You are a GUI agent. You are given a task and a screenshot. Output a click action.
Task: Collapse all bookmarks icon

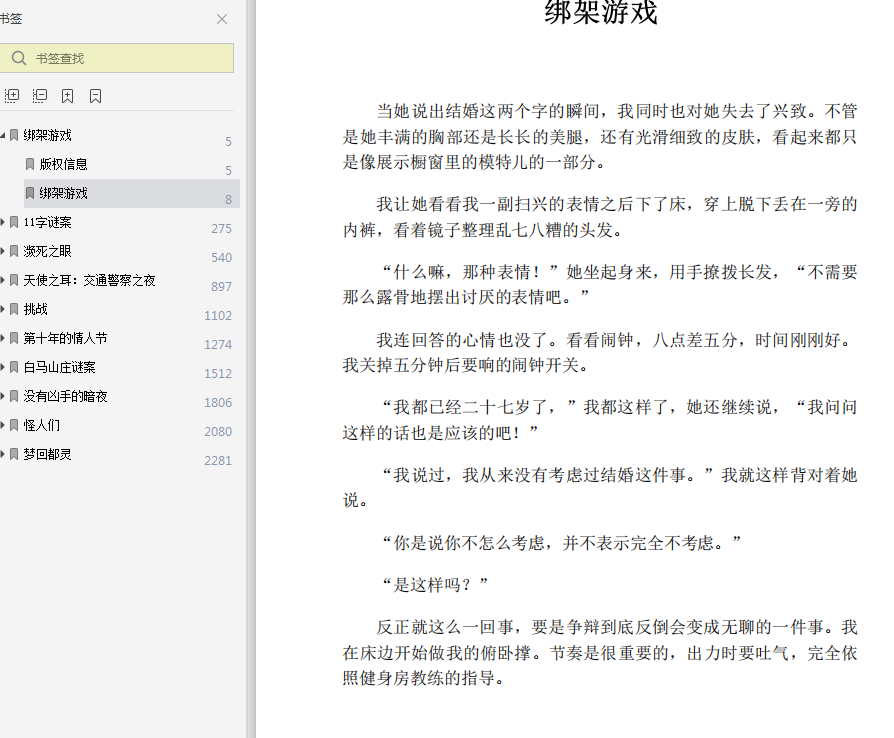pos(40,96)
